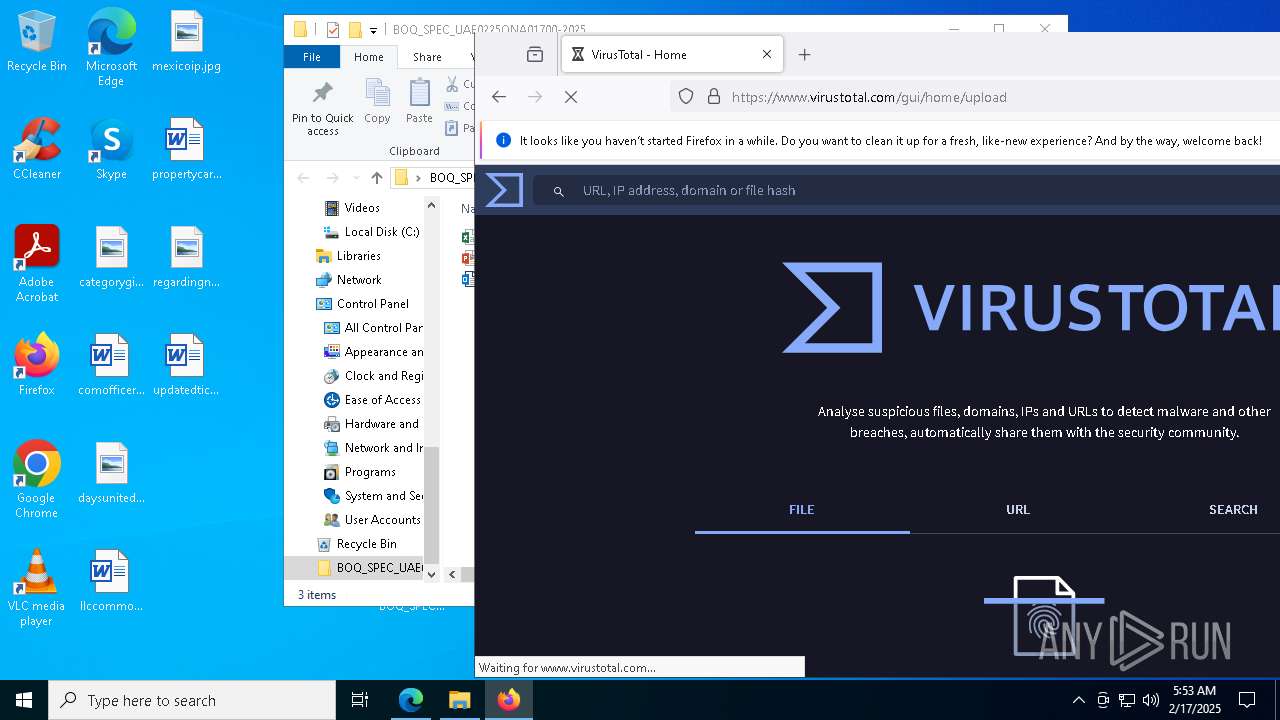Open categorygi image file on desktop

point(111,258)
